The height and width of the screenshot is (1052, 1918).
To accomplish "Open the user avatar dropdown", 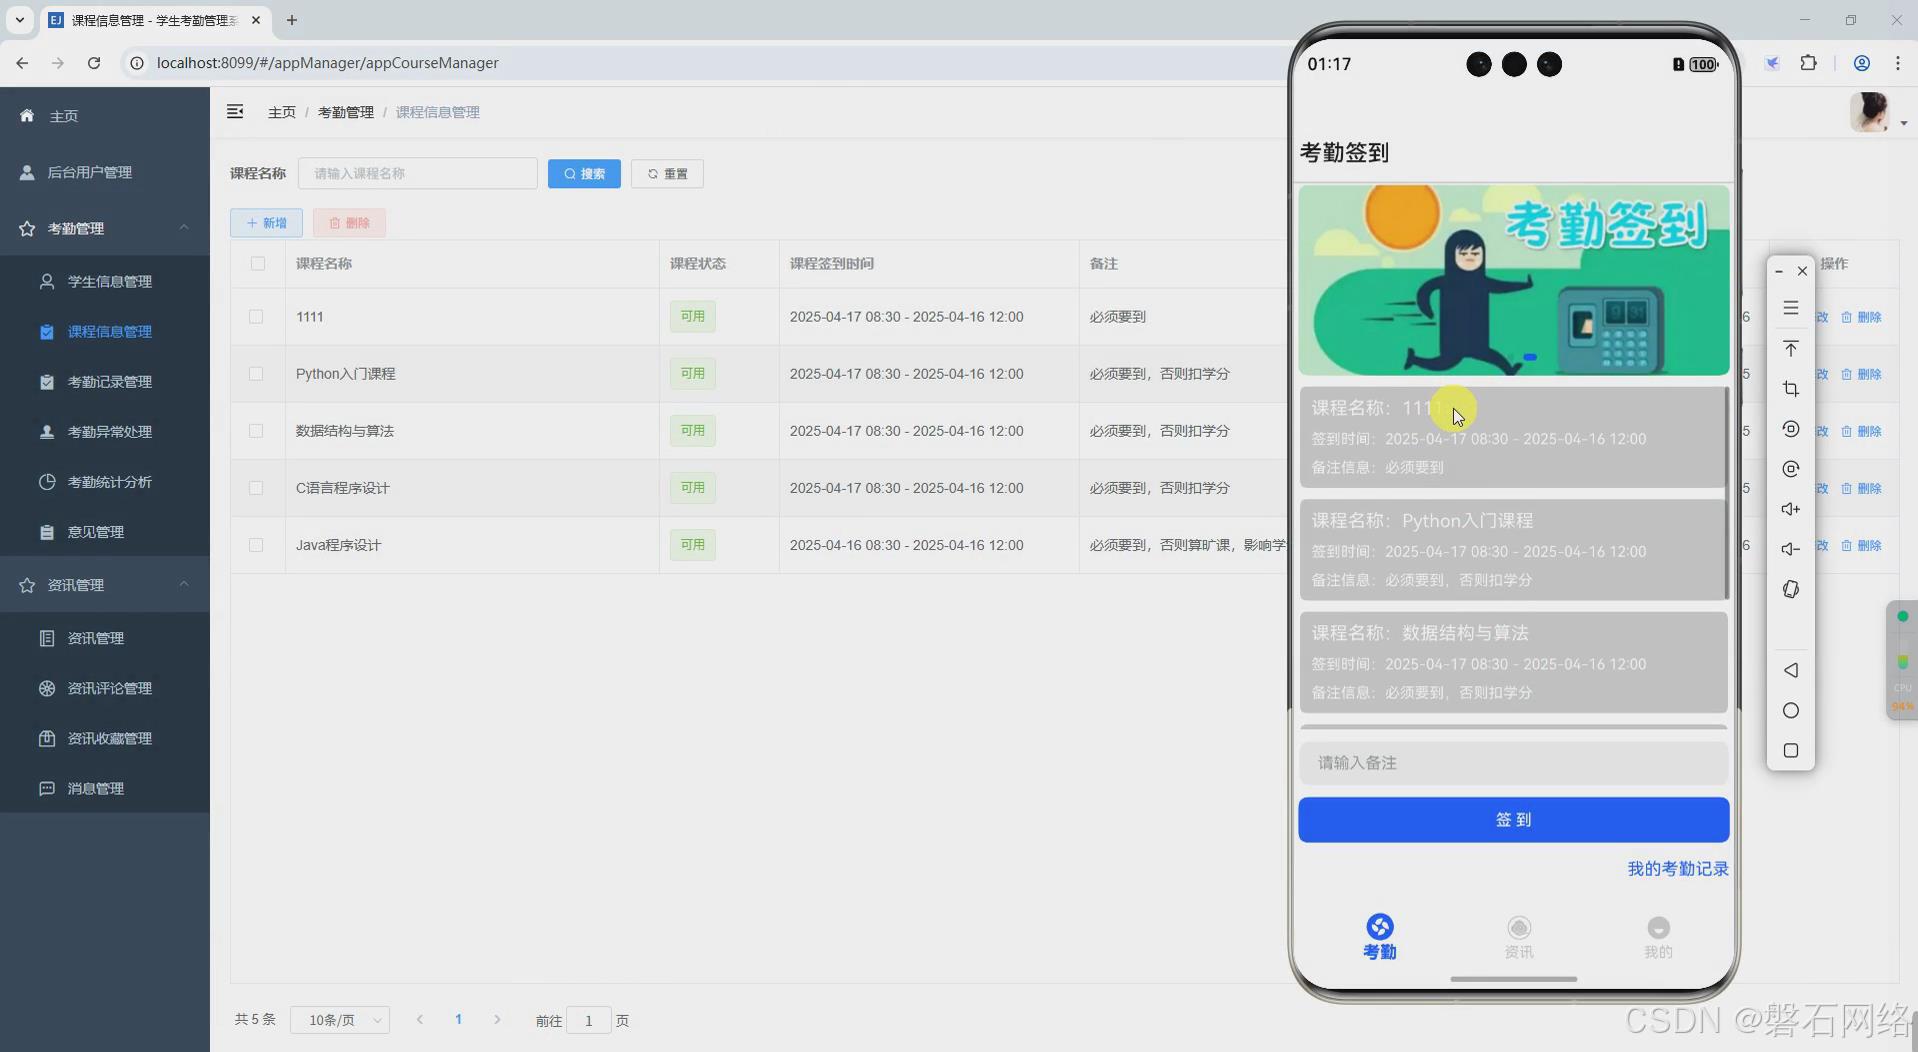I will (x=1878, y=112).
